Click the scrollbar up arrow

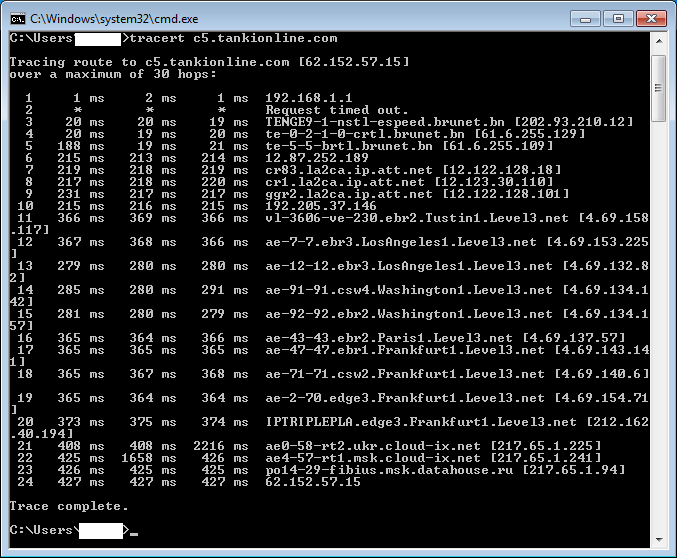[658, 40]
